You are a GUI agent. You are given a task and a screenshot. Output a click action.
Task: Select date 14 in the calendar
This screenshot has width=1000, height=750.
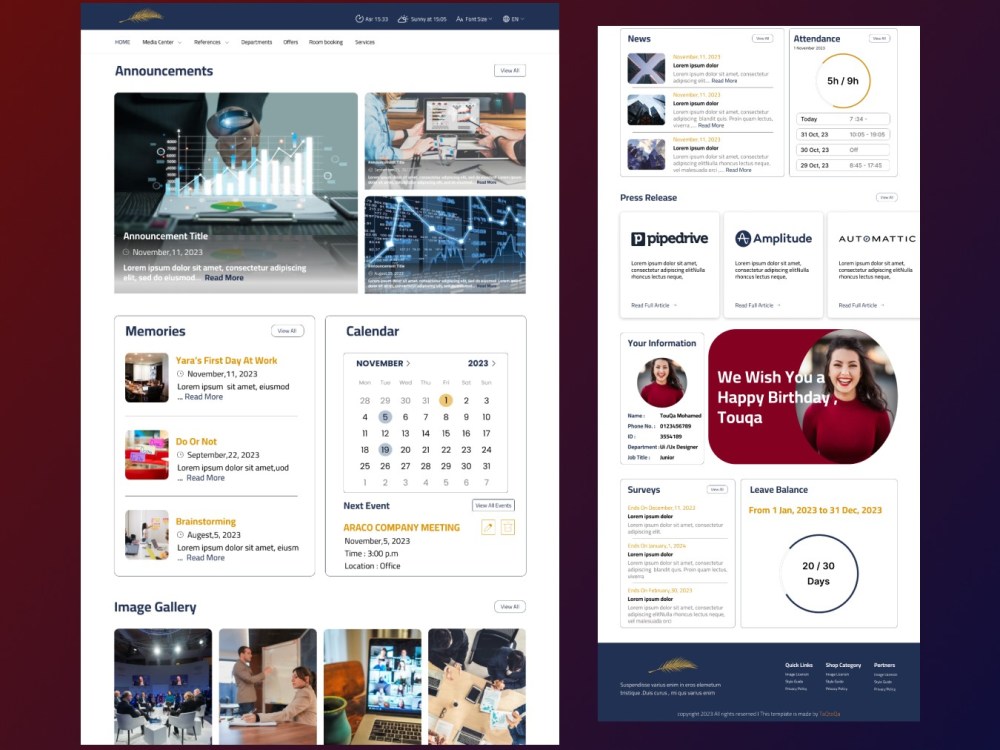click(x=425, y=434)
